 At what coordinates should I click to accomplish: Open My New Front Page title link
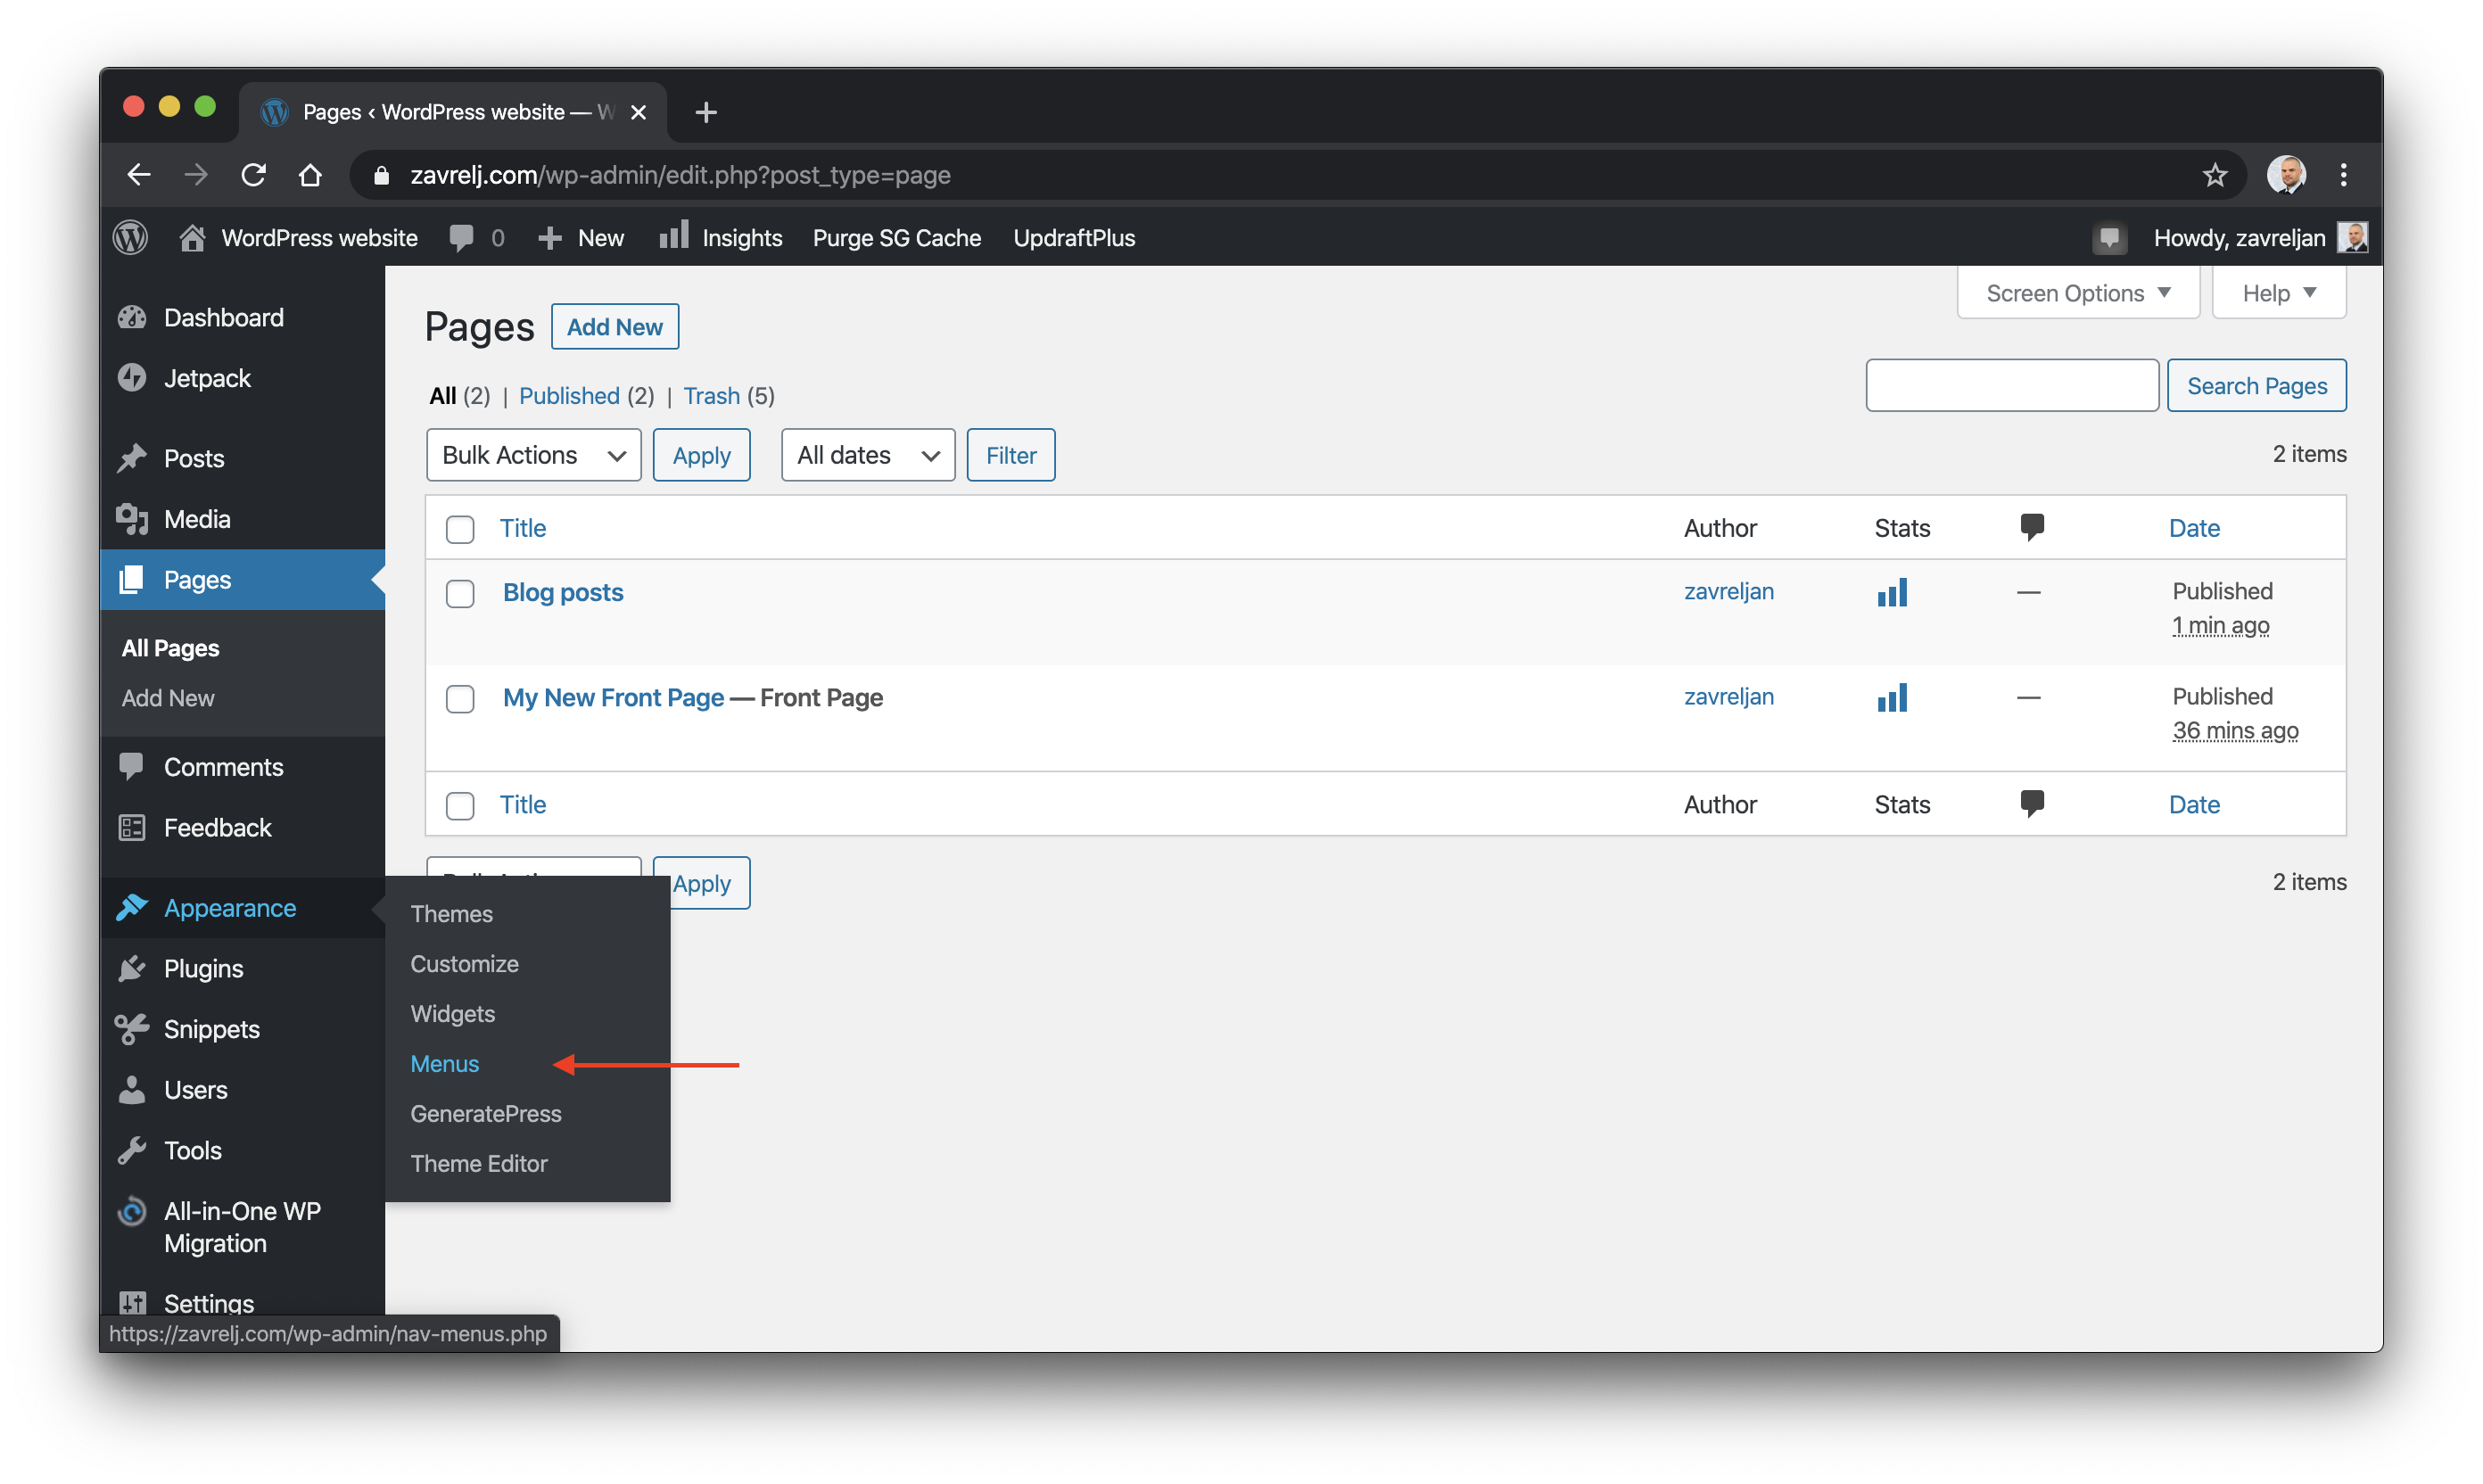(x=613, y=697)
